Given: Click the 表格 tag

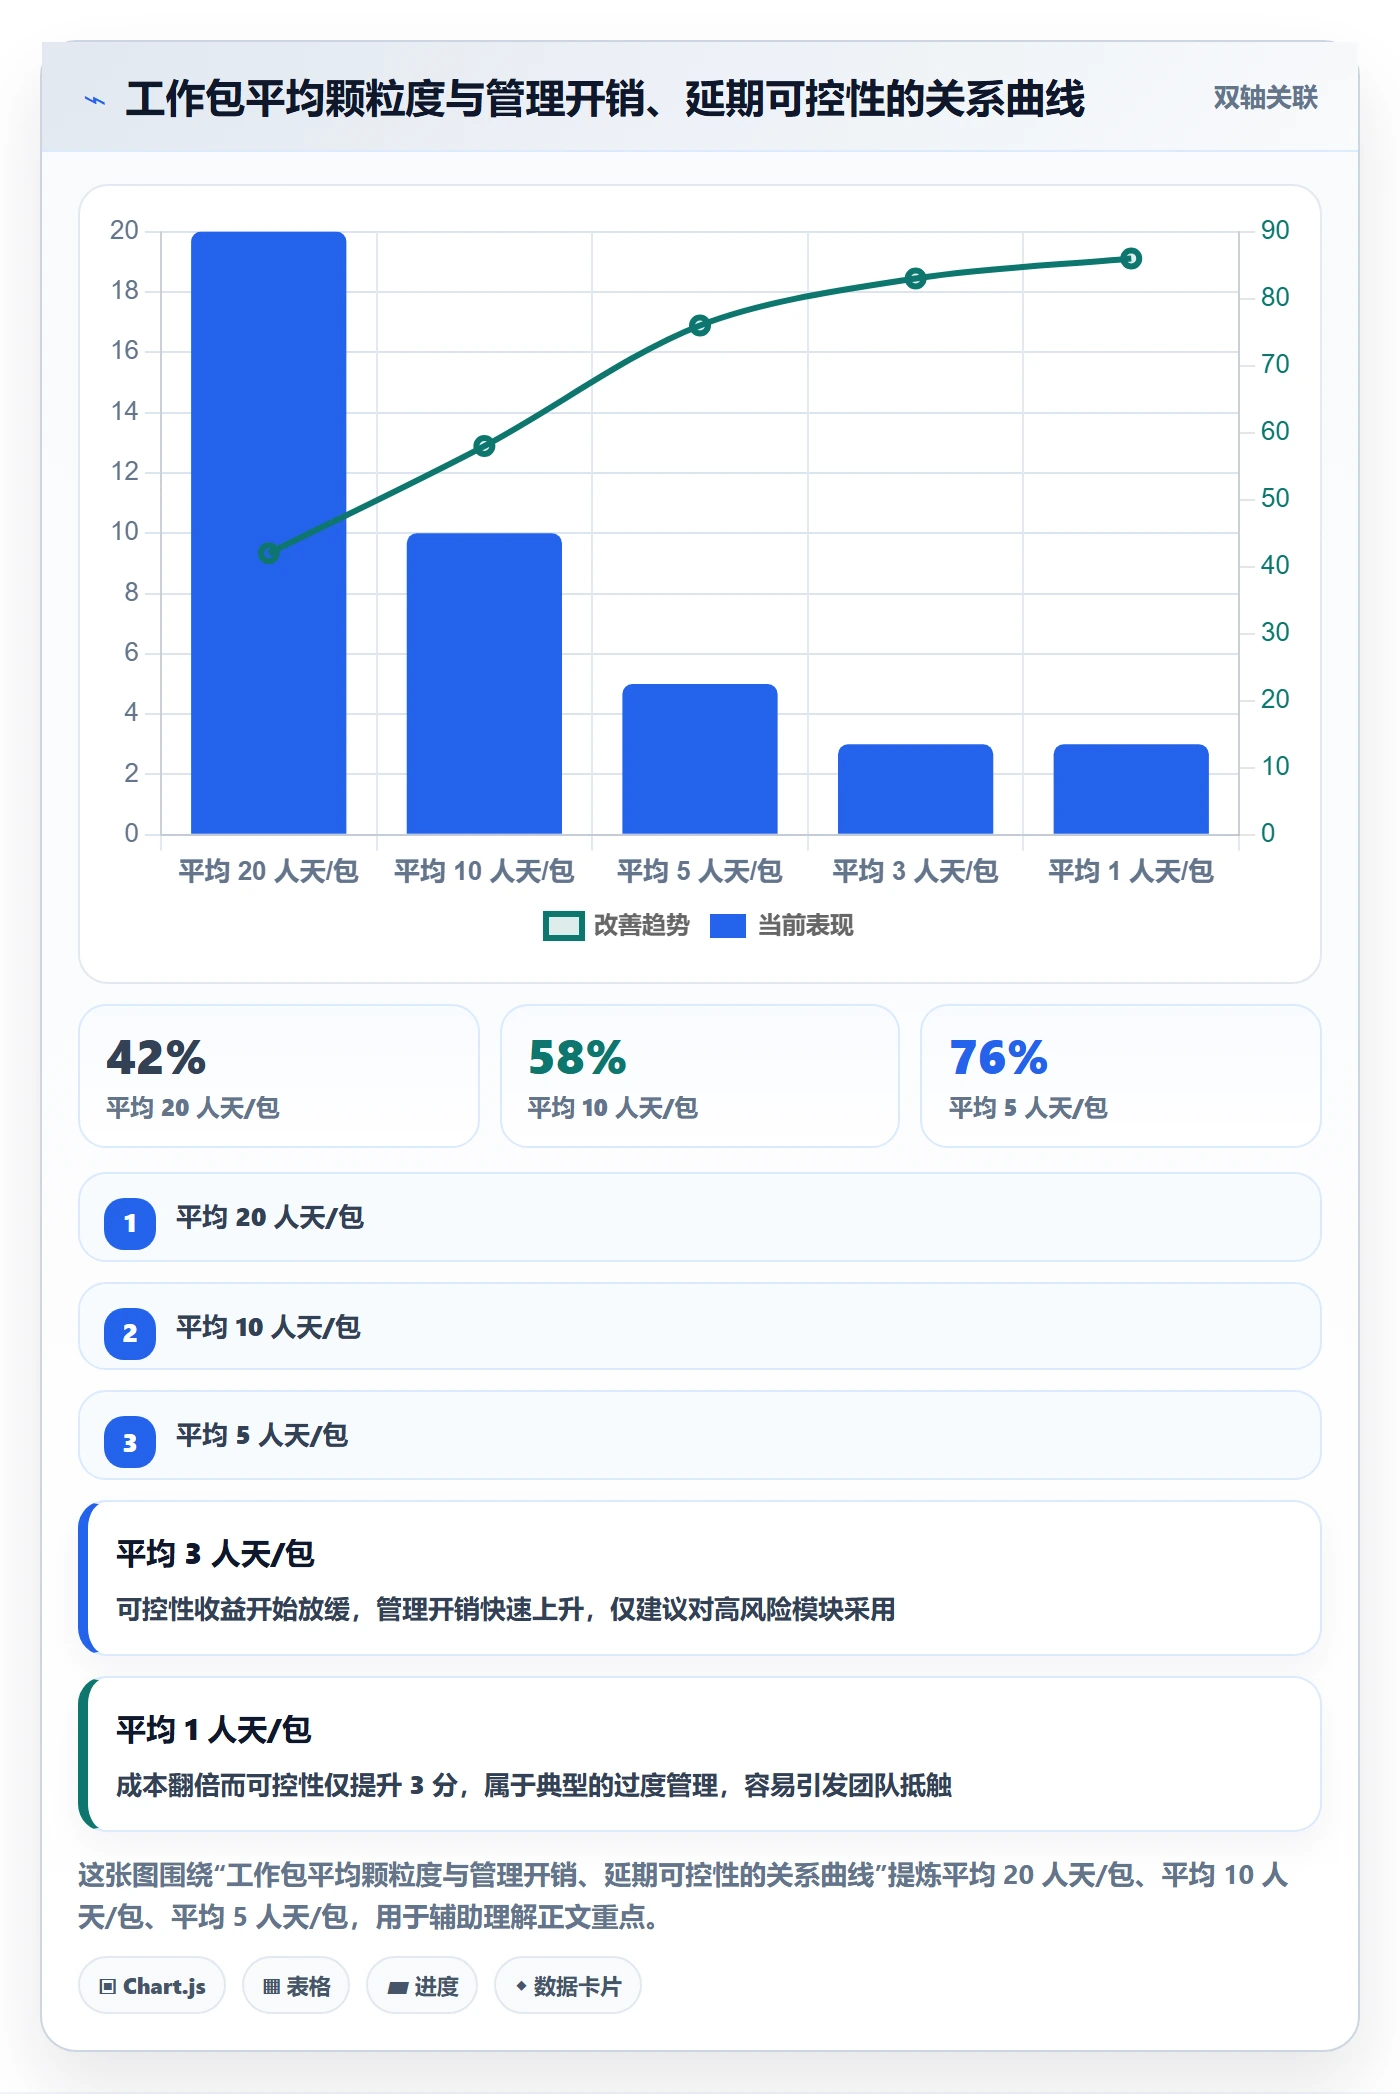Looking at the screenshot, I should coord(296,1986).
